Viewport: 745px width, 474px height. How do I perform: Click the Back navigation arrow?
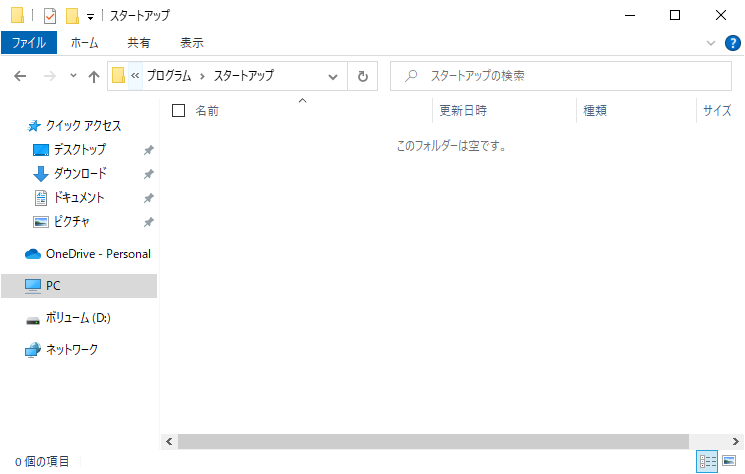pyautogui.click(x=20, y=76)
